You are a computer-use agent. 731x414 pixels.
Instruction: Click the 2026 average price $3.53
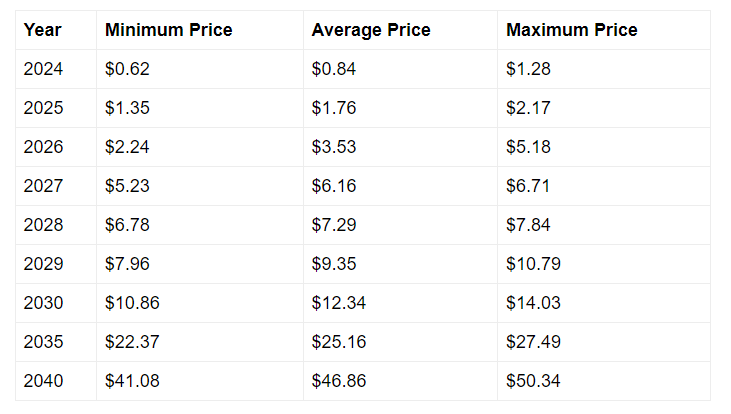[334, 147]
